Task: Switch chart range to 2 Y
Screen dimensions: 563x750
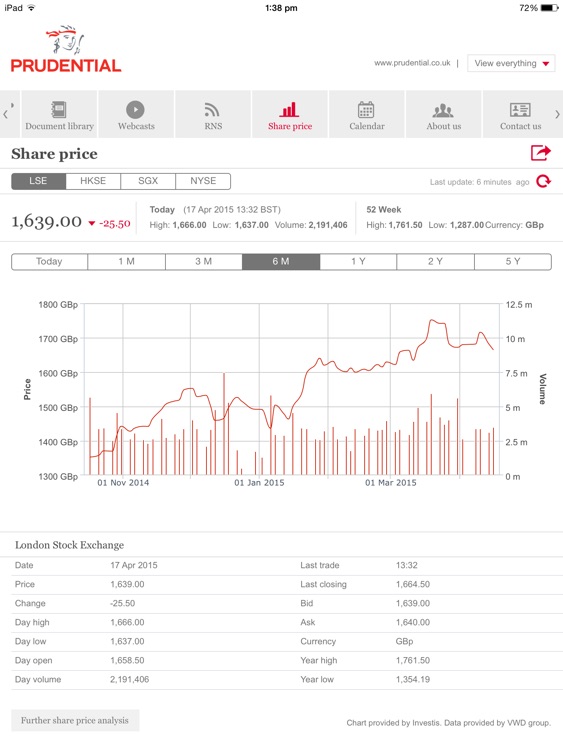Action: 435,262
